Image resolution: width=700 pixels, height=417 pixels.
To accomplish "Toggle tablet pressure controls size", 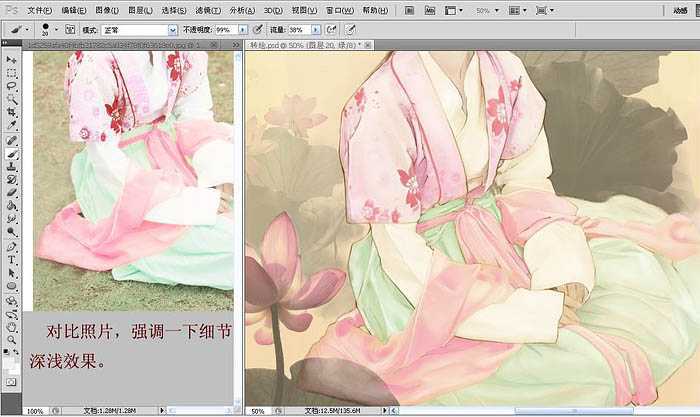I will [x=351, y=30].
